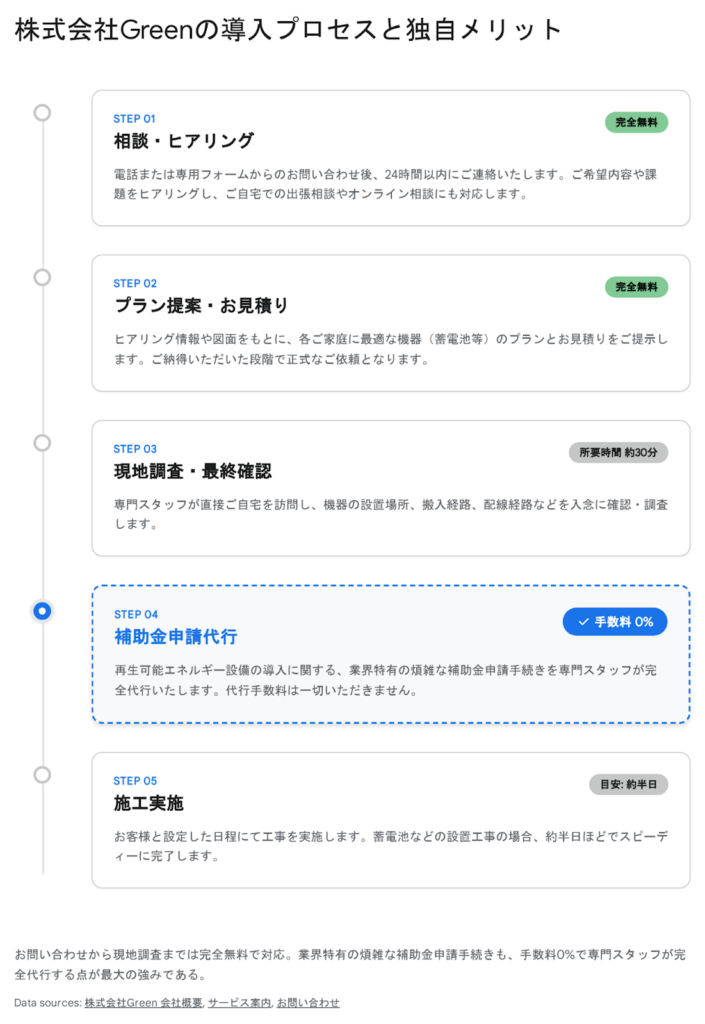Select the 施工実施 step heading
This screenshot has height=1024, width=705.
(149, 803)
